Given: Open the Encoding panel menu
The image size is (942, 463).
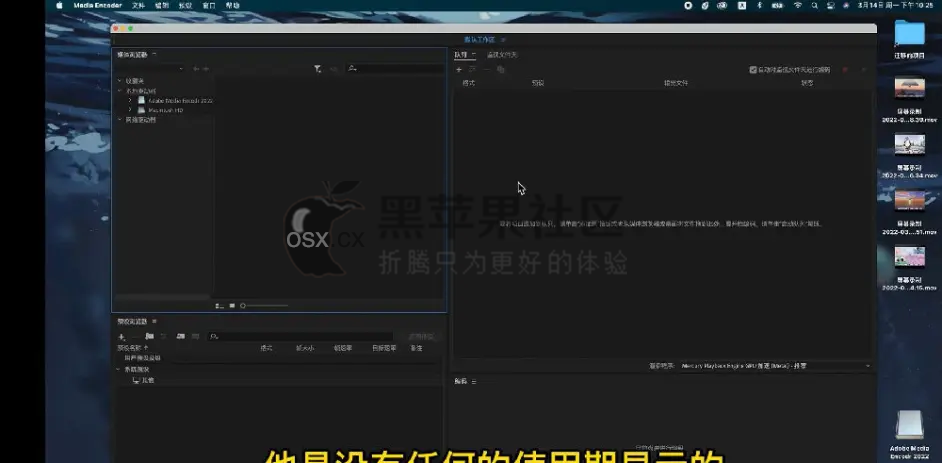Looking at the screenshot, I should (473, 382).
